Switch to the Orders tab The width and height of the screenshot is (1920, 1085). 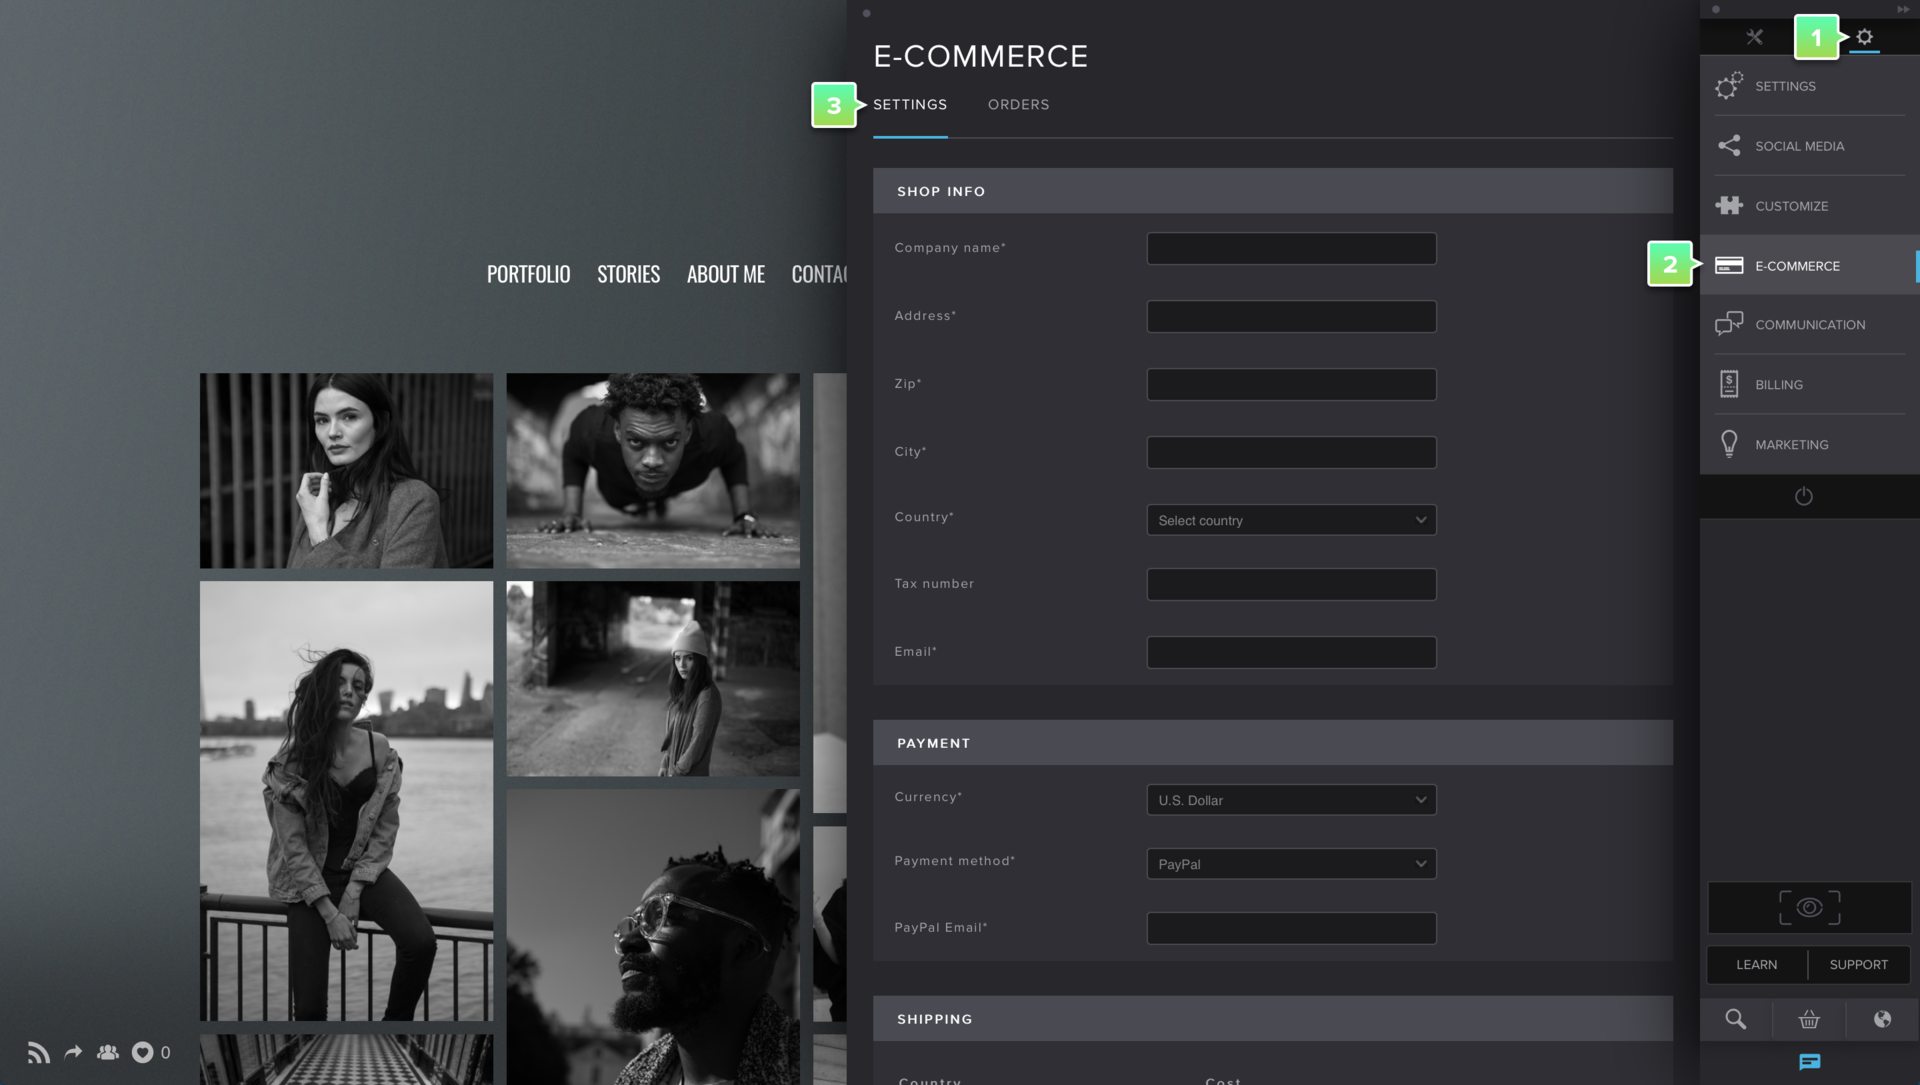1018,104
